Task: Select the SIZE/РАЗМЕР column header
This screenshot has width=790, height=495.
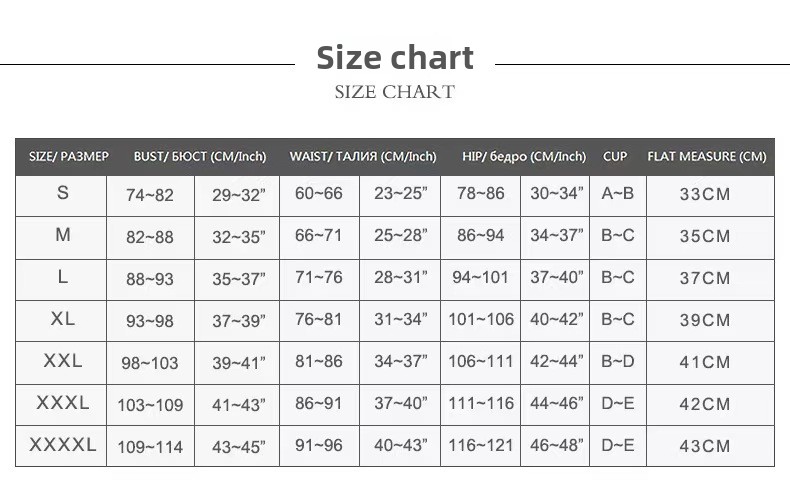Action: [x=69, y=157]
